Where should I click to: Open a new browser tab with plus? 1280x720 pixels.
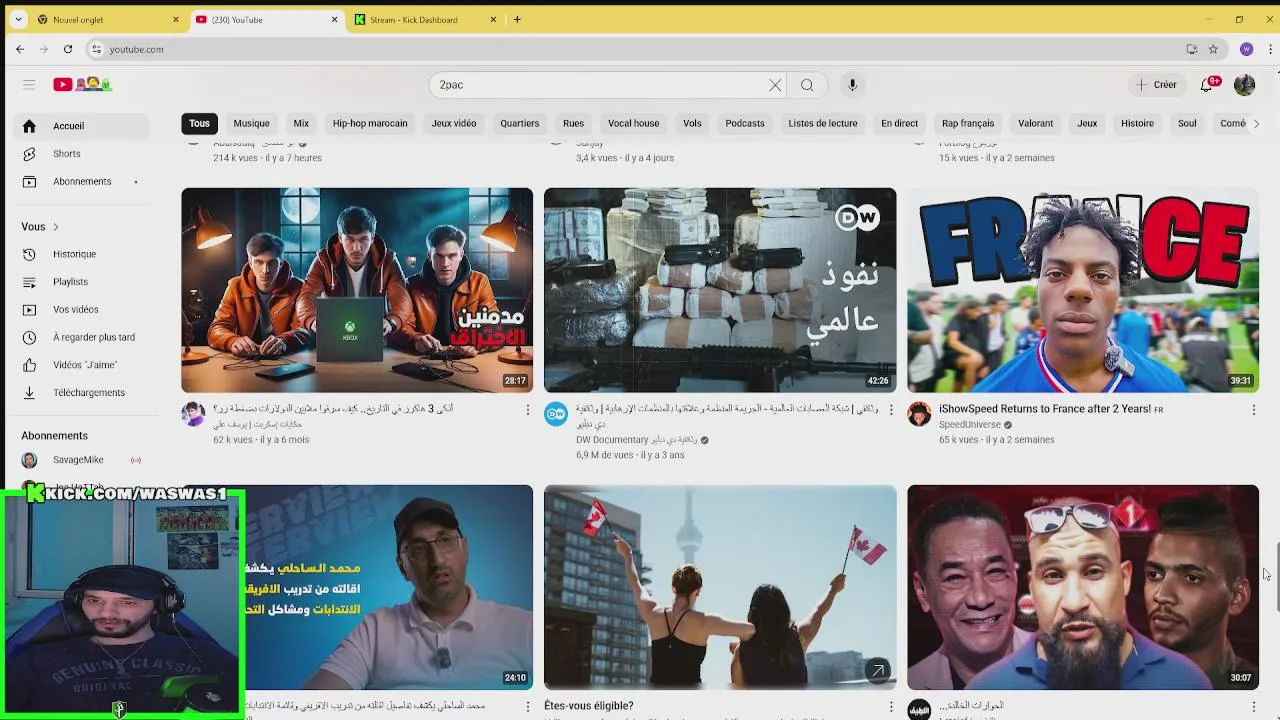point(517,19)
